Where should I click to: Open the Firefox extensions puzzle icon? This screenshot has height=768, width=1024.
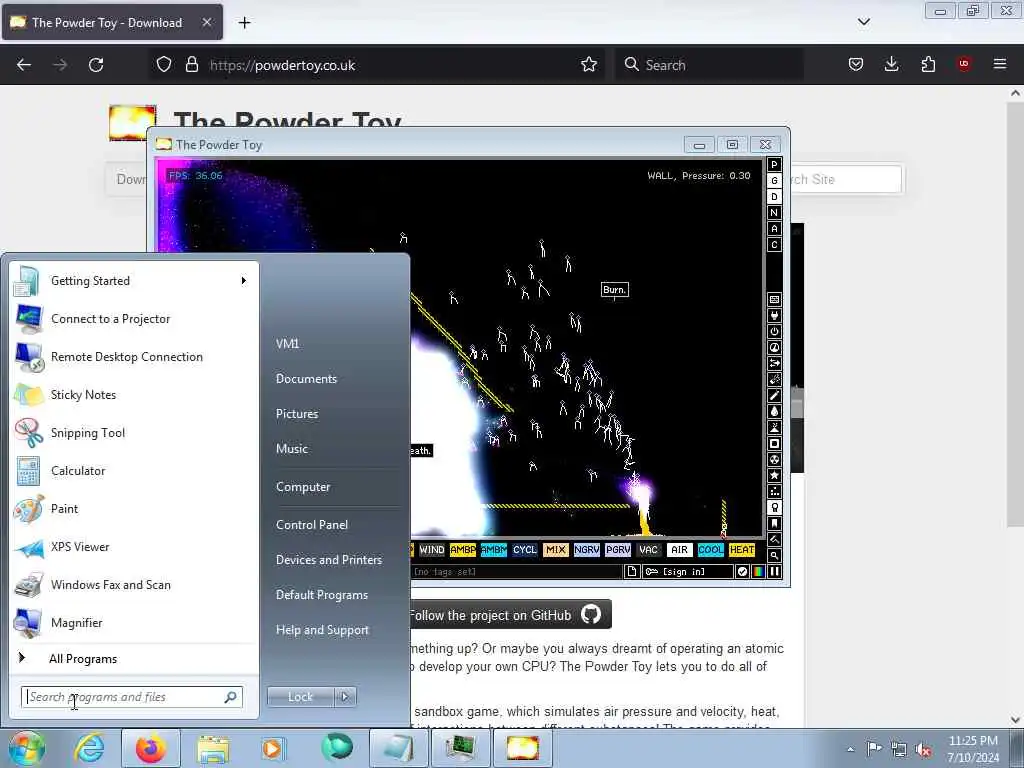coord(928,64)
